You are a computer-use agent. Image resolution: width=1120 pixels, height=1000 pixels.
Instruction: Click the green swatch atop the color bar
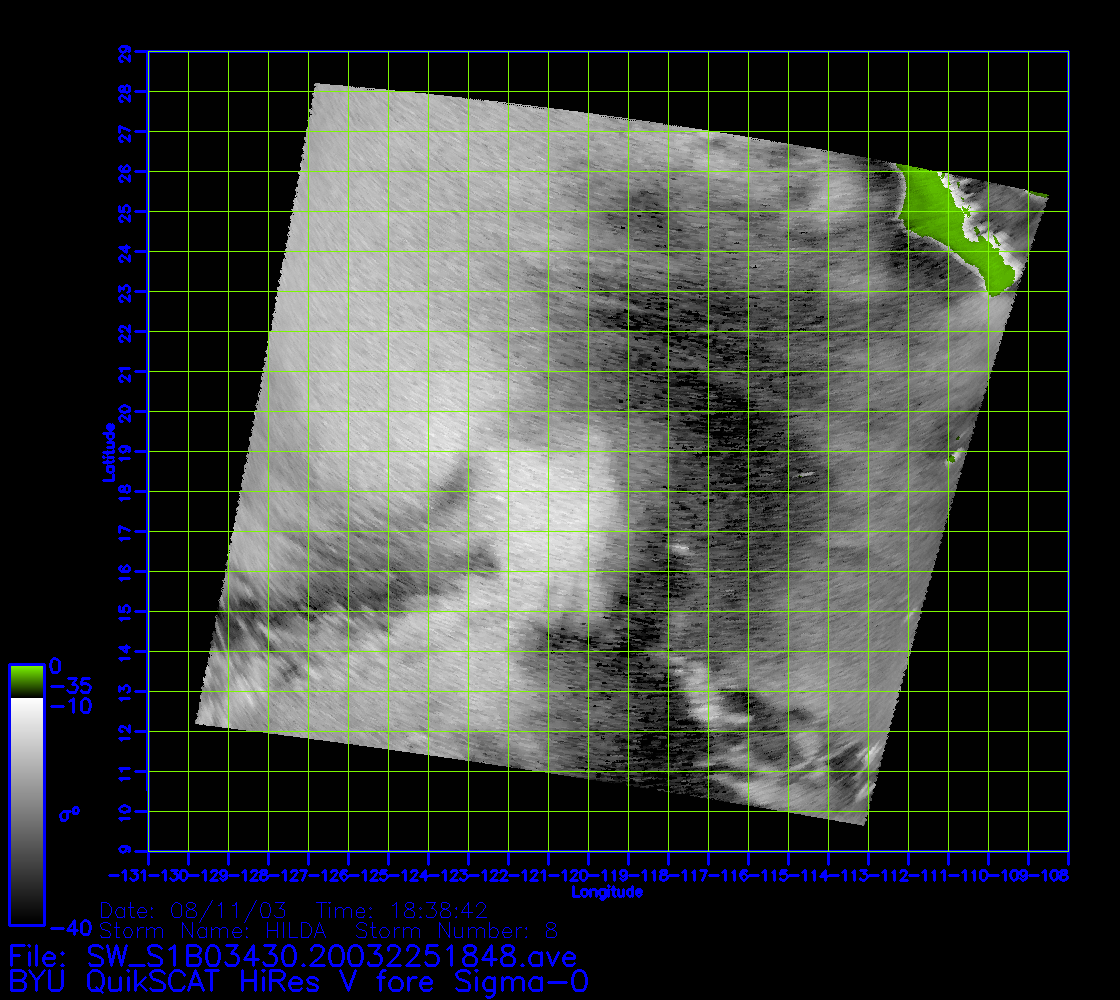point(26,681)
